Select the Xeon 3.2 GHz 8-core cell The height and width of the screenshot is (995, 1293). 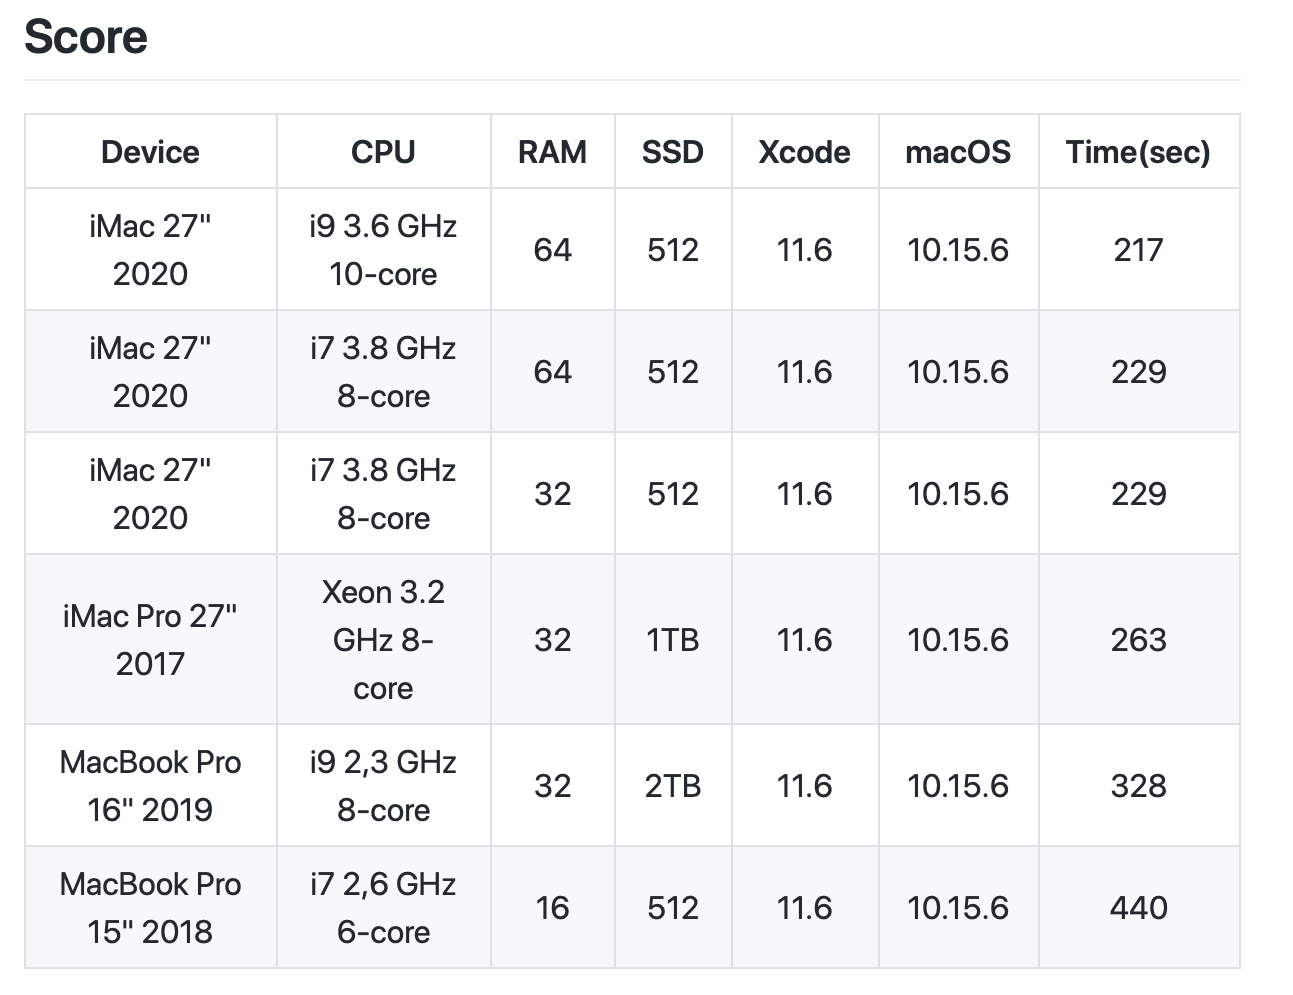(383, 640)
